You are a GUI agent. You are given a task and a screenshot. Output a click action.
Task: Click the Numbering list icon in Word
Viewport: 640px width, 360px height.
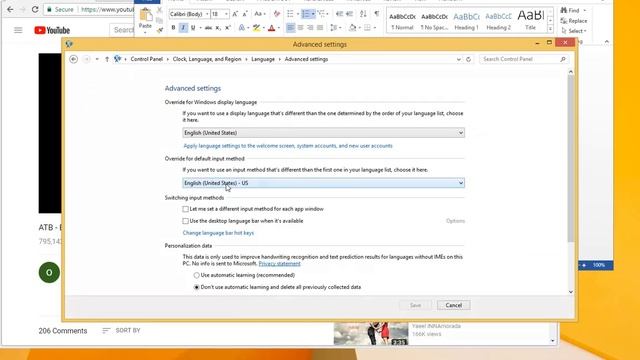point(306,14)
